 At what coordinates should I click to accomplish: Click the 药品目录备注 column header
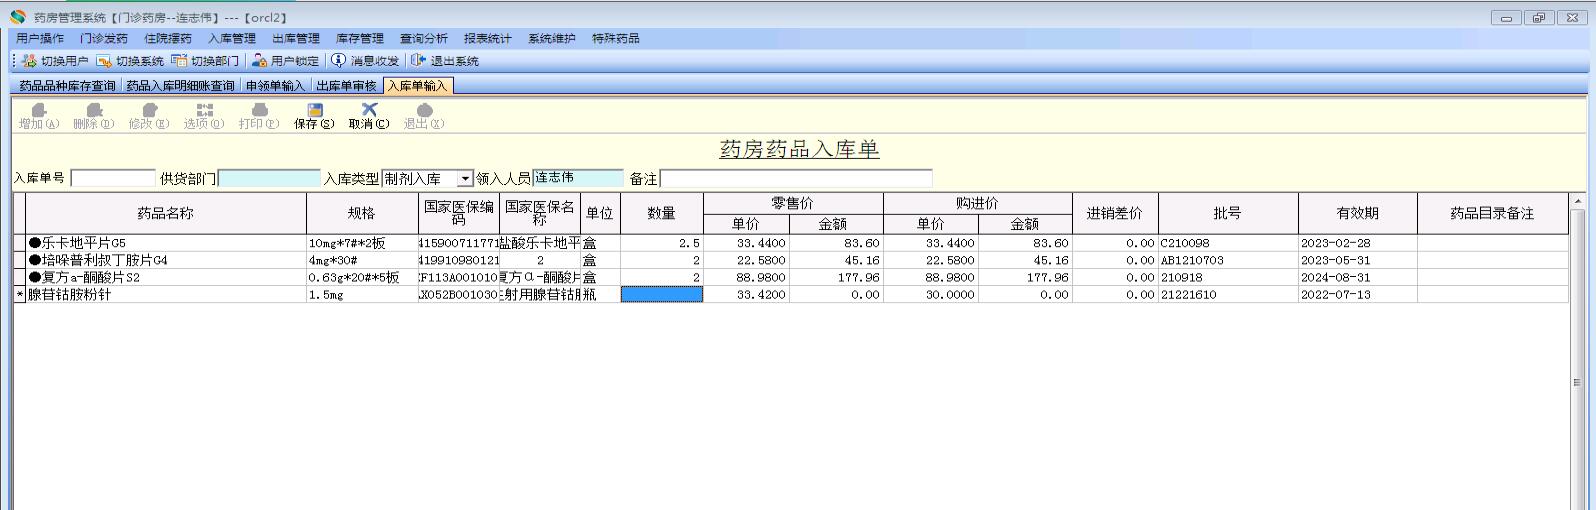pos(1493,213)
